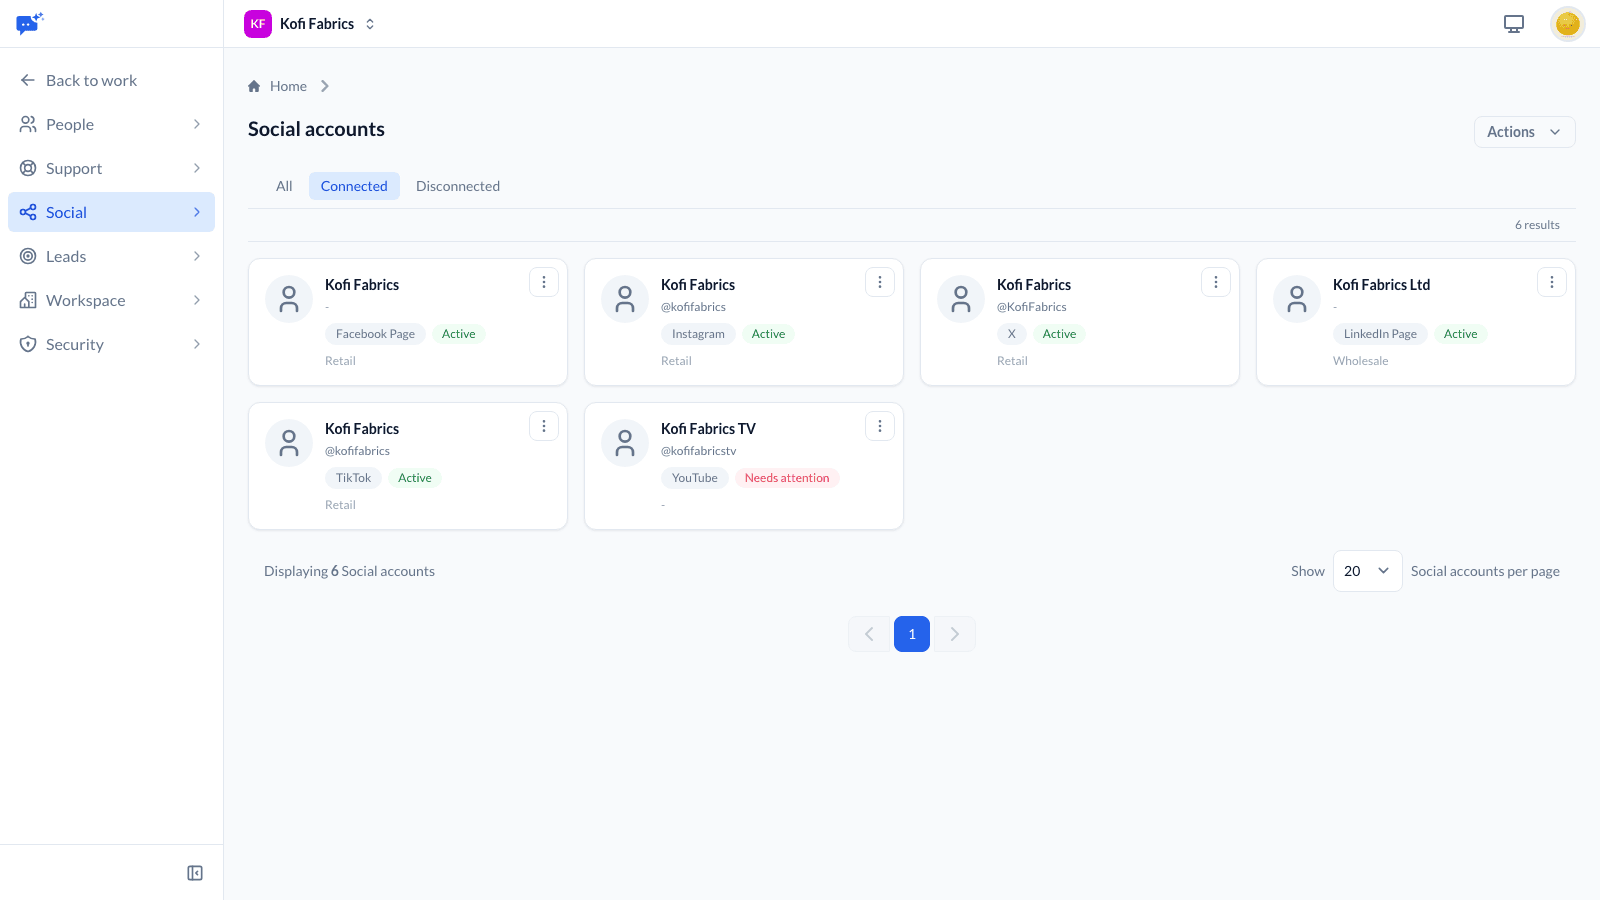Select page 1 in pagination
Viewport: 1600px width, 900px height.
pos(912,634)
